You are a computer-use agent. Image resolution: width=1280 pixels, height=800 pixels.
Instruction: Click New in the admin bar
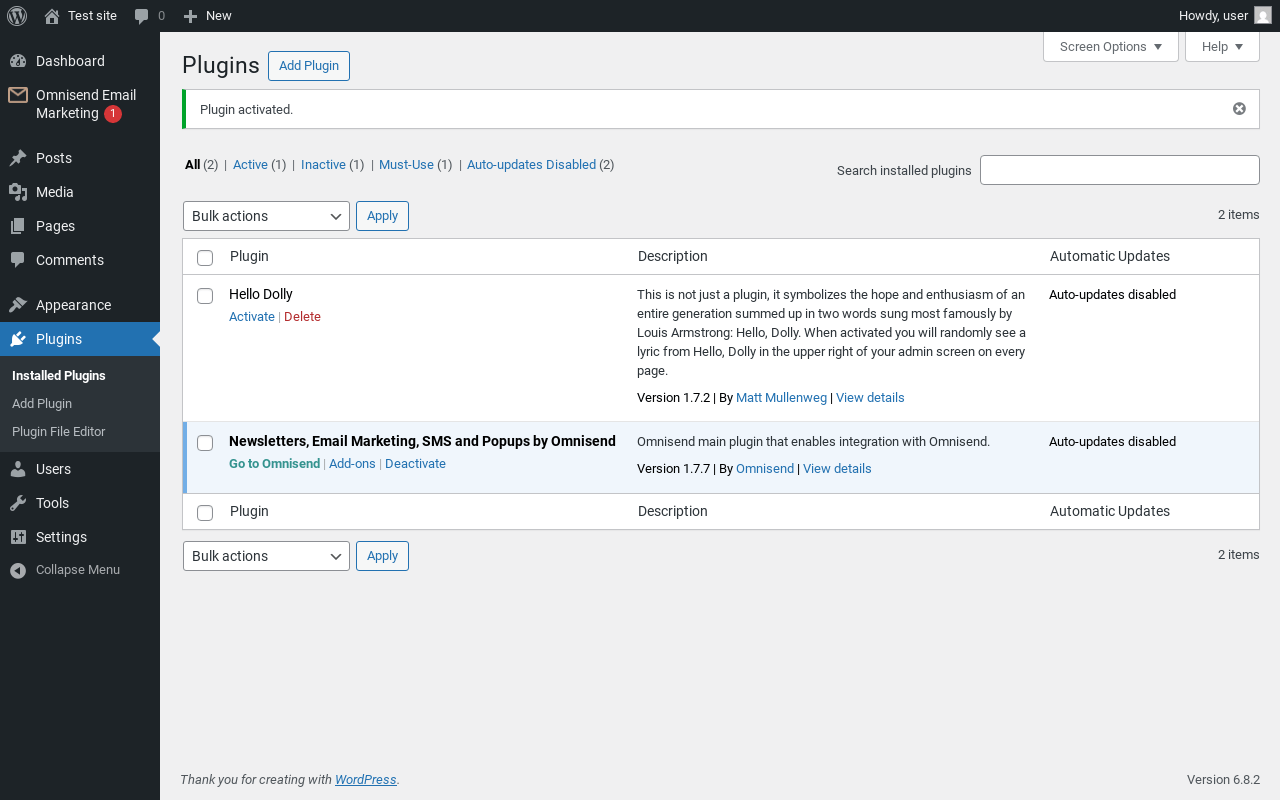[207, 16]
